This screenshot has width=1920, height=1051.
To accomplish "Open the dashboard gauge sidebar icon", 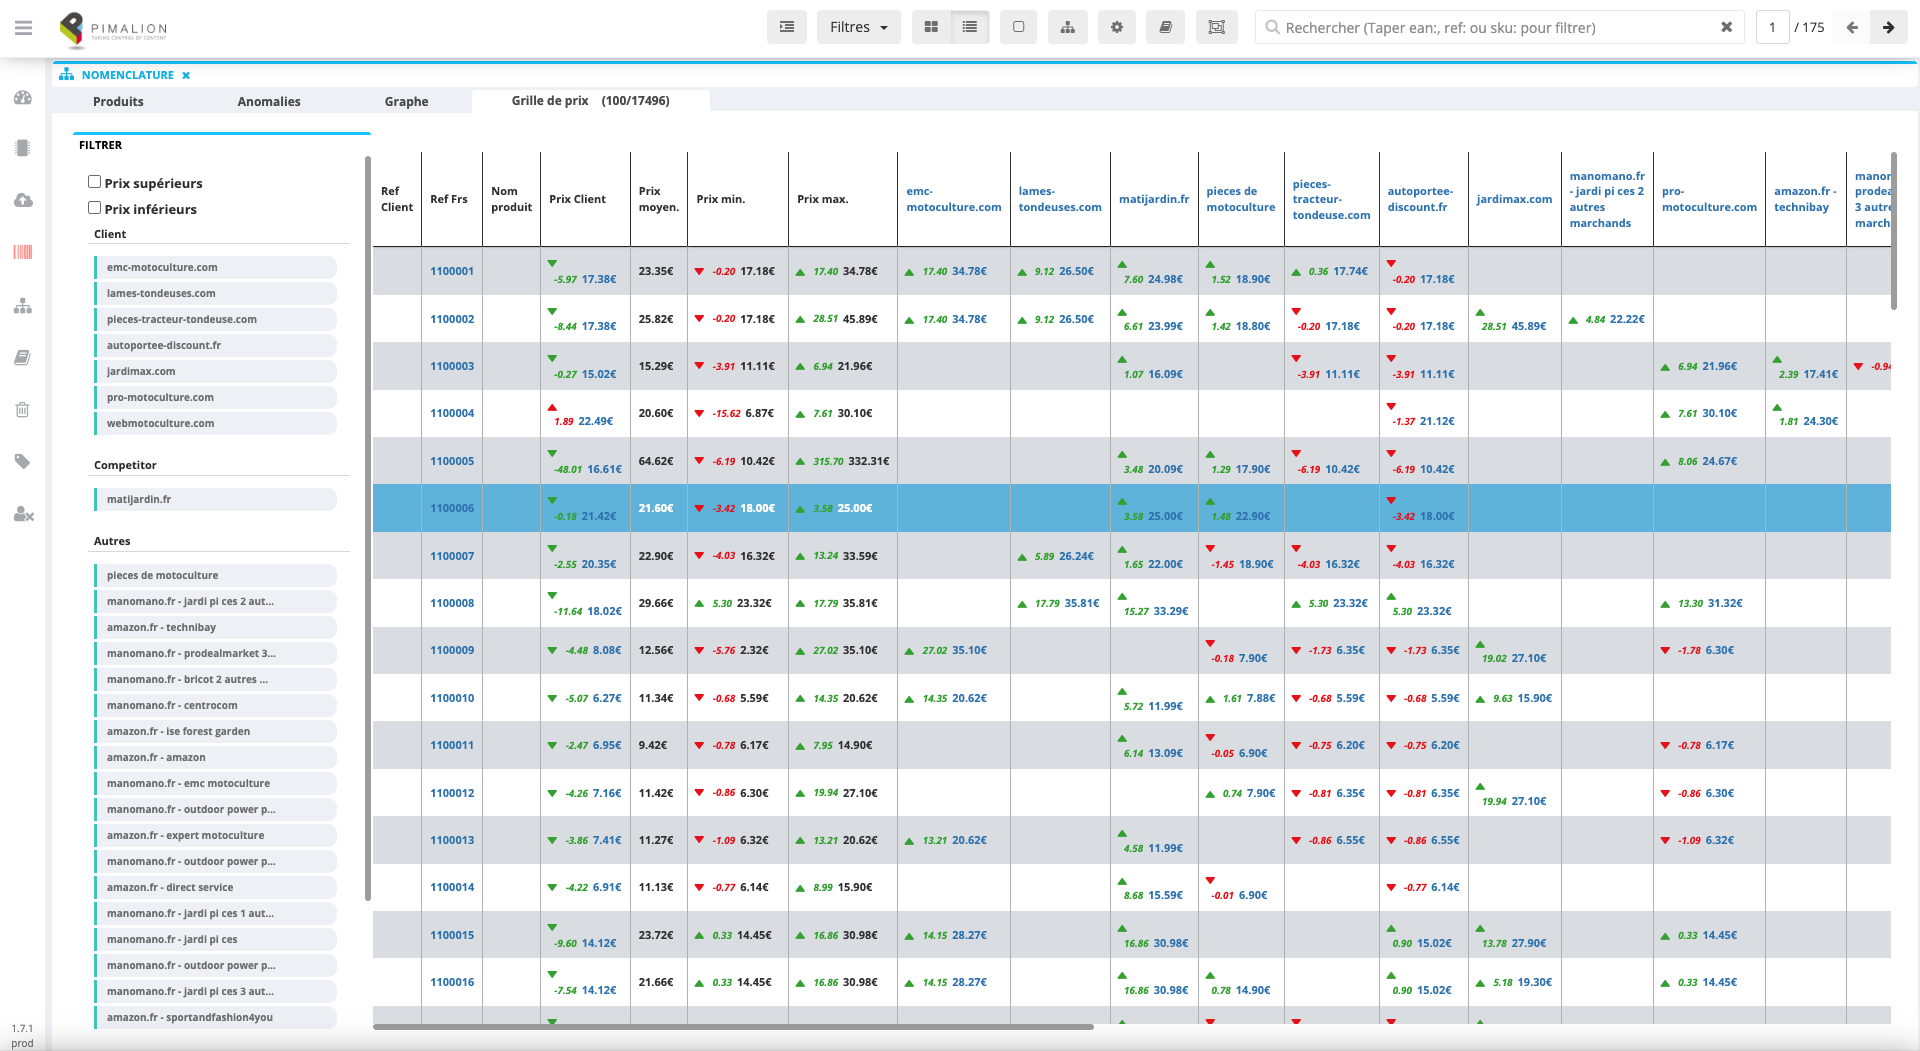I will point(23,97).
